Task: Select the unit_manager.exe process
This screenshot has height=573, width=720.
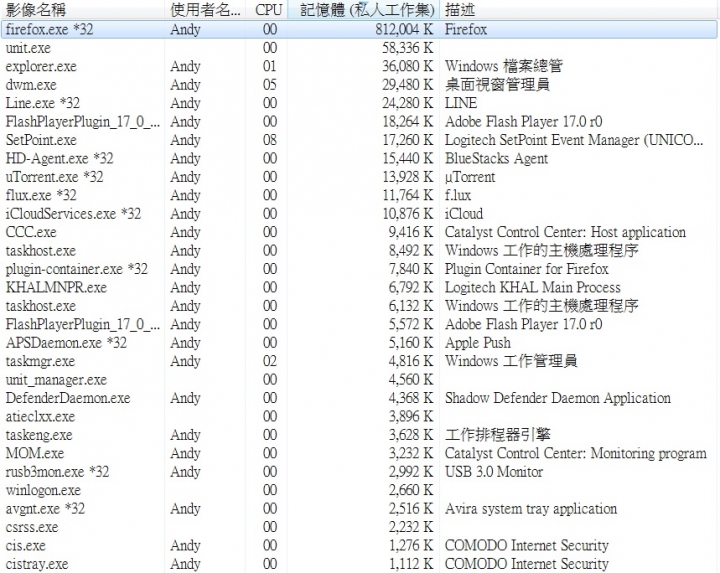Action: click(359, 380)
